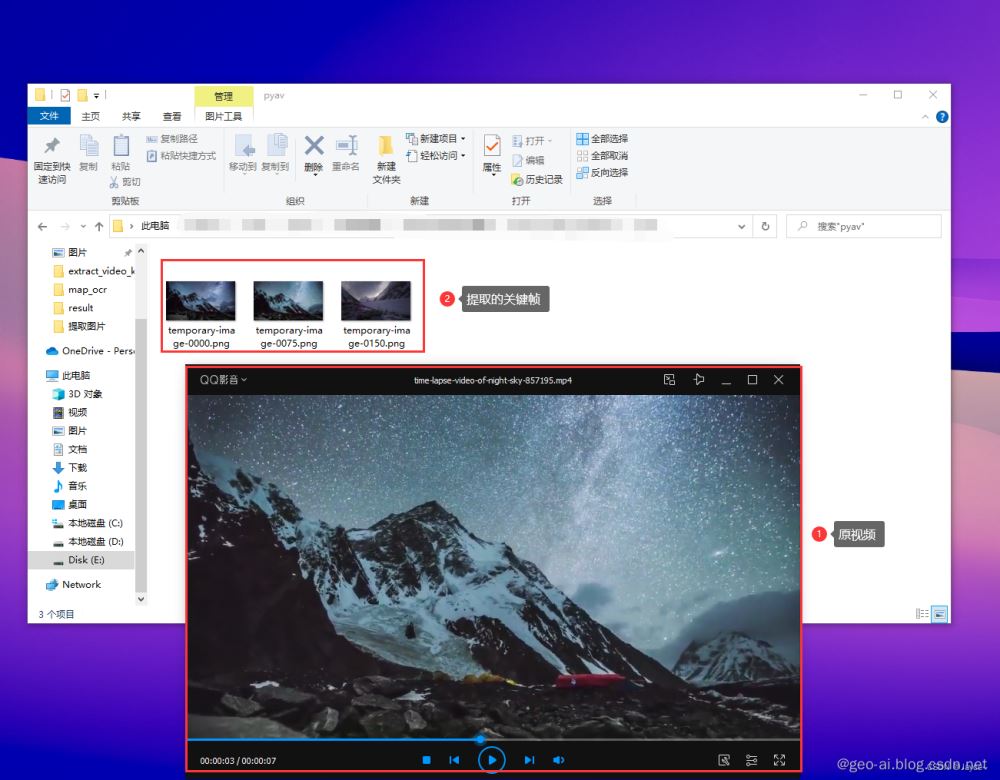Viewport: 1000px width, 780px height.
Task: Click the Properties icon in the ribbon
Action: pyautogui.click(x=492, y=147)
